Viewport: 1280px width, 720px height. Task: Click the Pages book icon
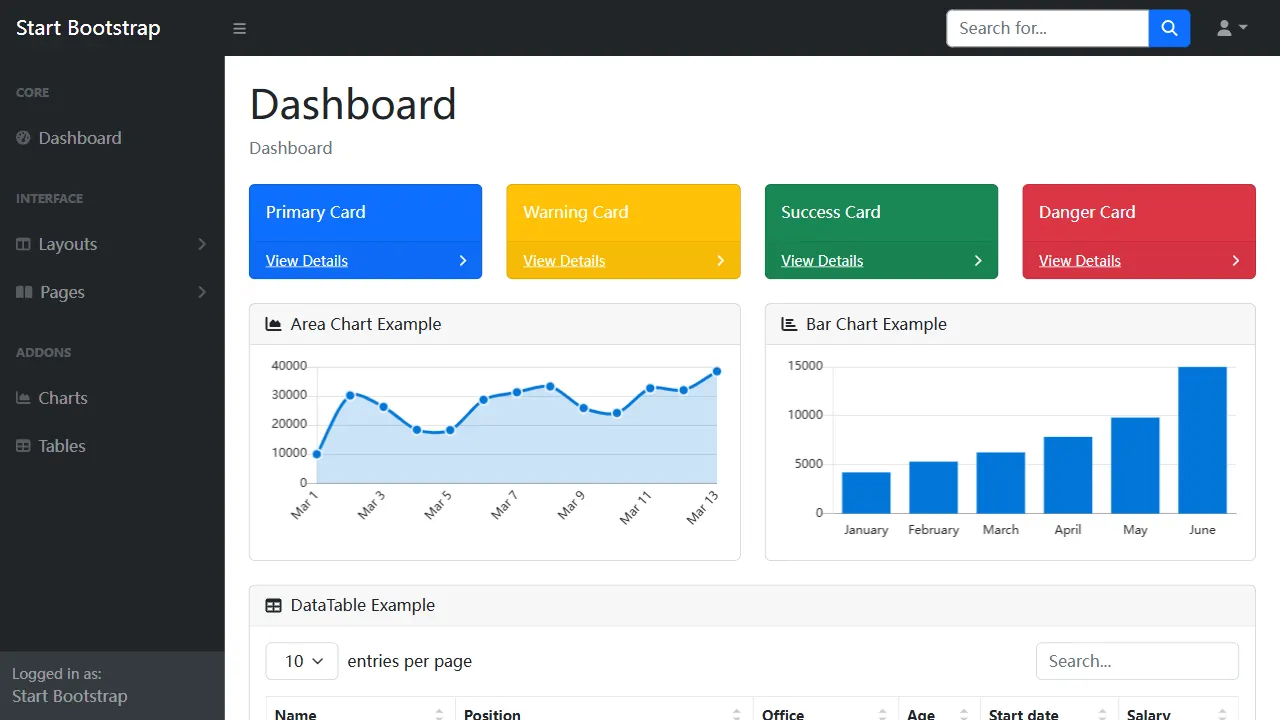[x=24, y=292]
